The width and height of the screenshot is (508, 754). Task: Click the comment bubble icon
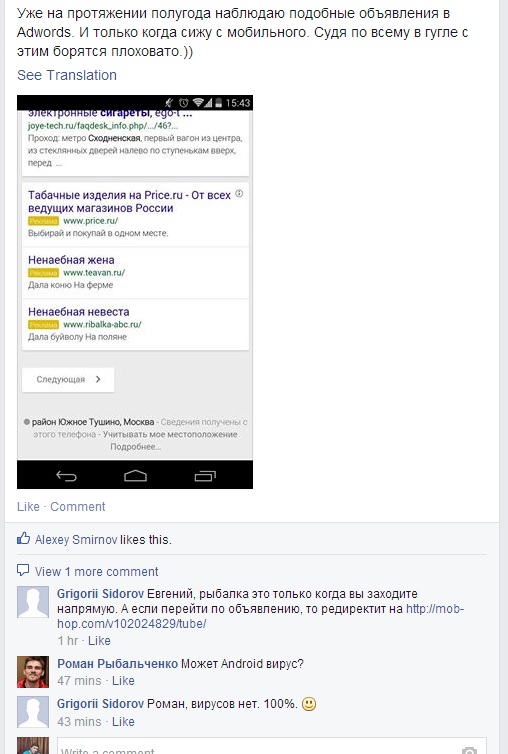pyautogui.click(x=23, y=571)
